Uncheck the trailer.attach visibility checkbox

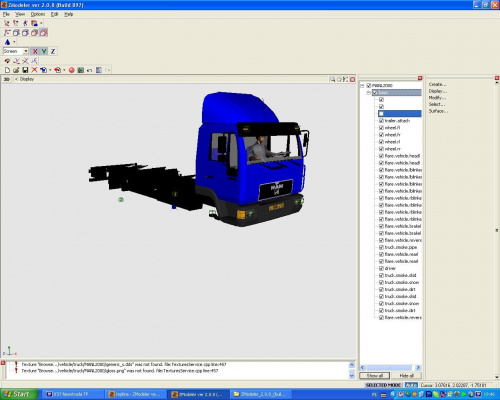pyautogui.click(x=381, y=121)
